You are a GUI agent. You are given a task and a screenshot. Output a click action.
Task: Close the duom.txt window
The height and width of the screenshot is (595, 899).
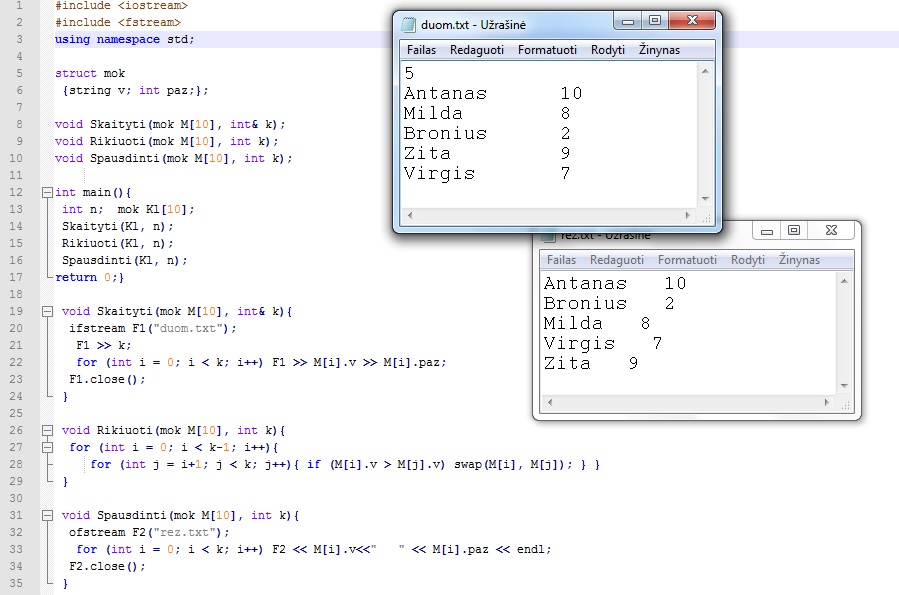(692, 21)
